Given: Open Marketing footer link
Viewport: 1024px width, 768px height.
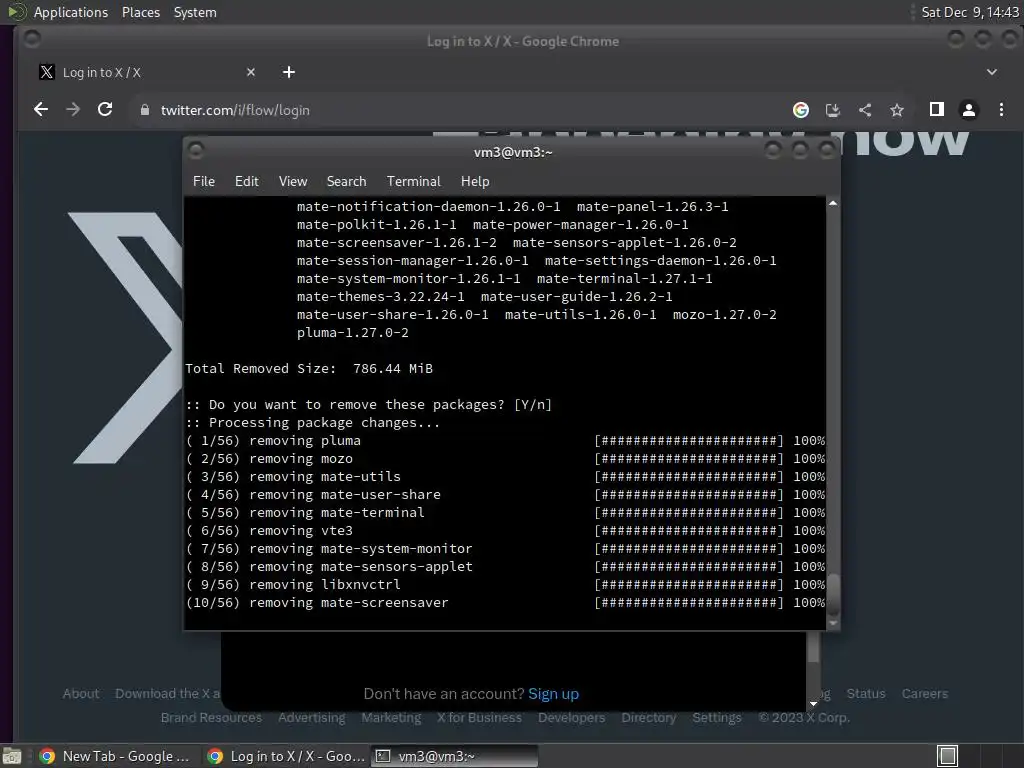Looking at the screenshot, I should coord(391,718).
